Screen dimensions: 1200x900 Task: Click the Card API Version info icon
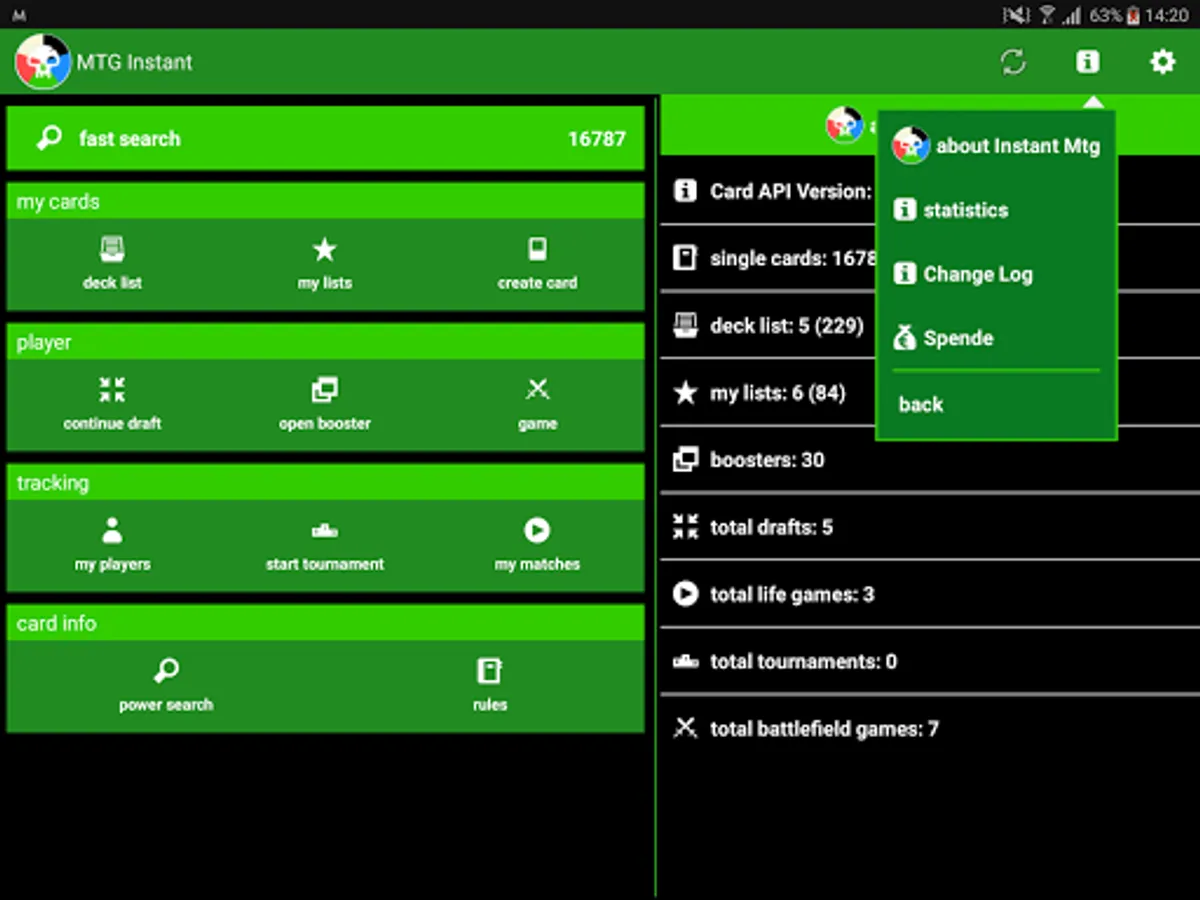685,190
